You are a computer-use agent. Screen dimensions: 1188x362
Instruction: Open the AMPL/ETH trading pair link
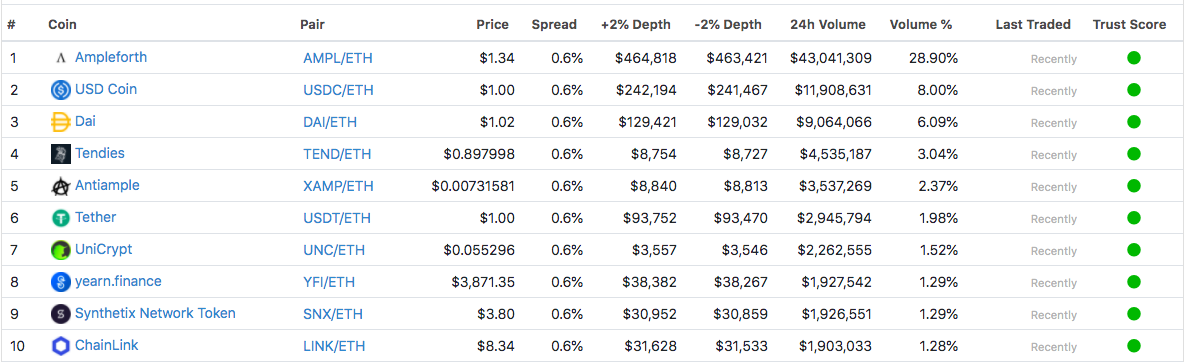pos(337,58)
